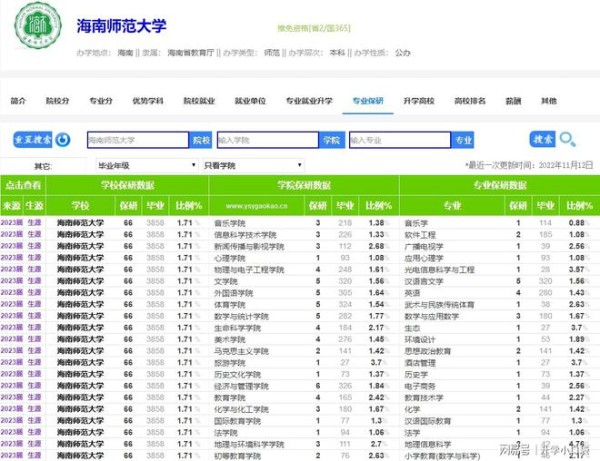Click the 学院 button beside college input
The height and width of the screenshot is (461, 600).
pos(332,140)
